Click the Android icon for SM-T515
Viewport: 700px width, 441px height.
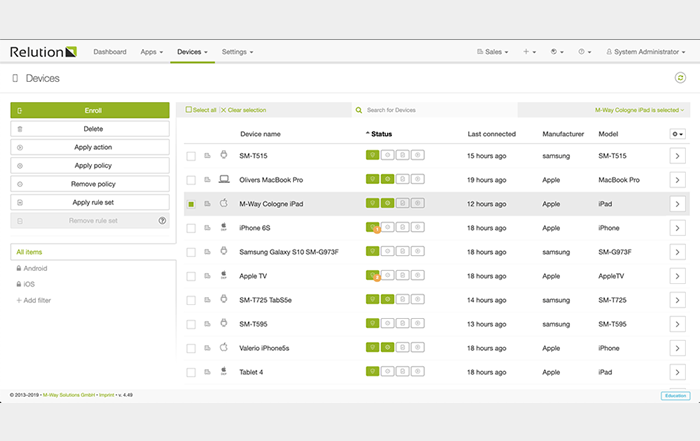[224, 155]
